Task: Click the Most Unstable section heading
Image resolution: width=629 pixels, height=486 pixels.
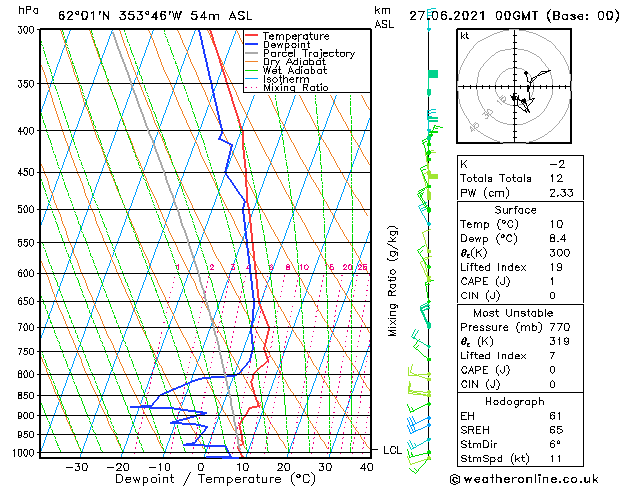Action: pos(513,313)
